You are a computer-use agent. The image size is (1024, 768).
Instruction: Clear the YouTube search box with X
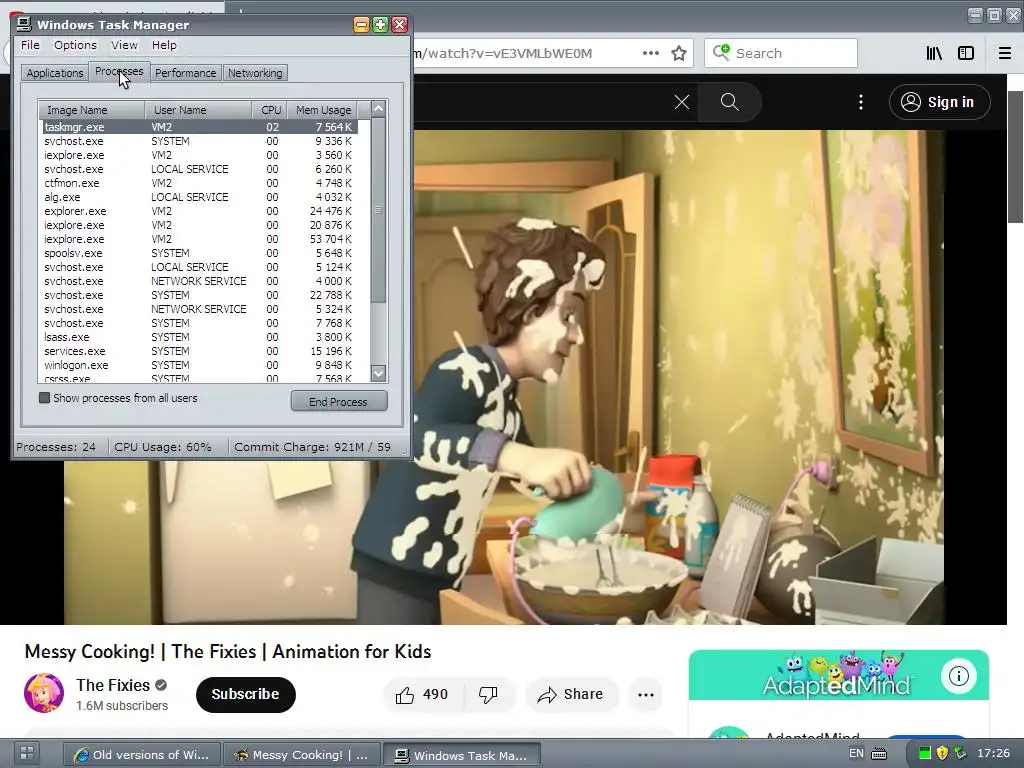(x=682, y=102)
